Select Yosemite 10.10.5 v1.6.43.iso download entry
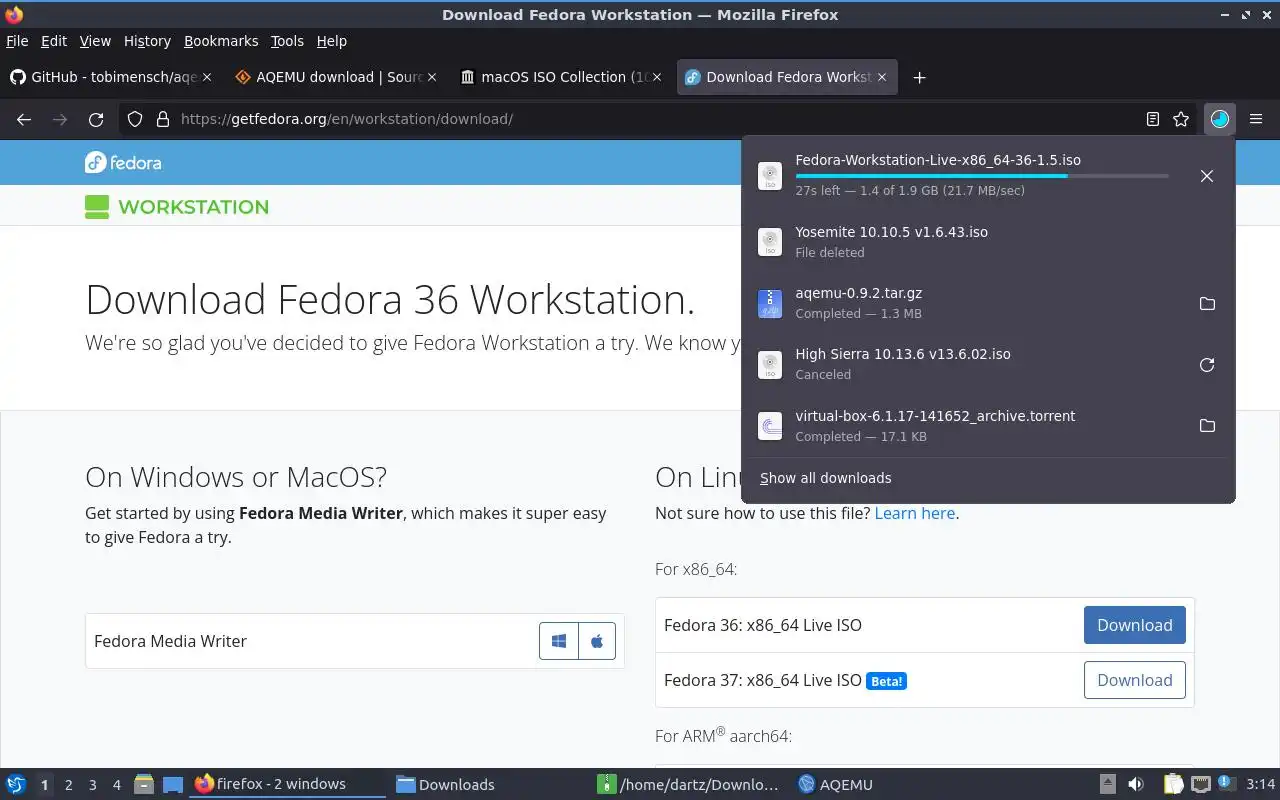Screen dimensions: 1280x800 (x=988, y=242)
